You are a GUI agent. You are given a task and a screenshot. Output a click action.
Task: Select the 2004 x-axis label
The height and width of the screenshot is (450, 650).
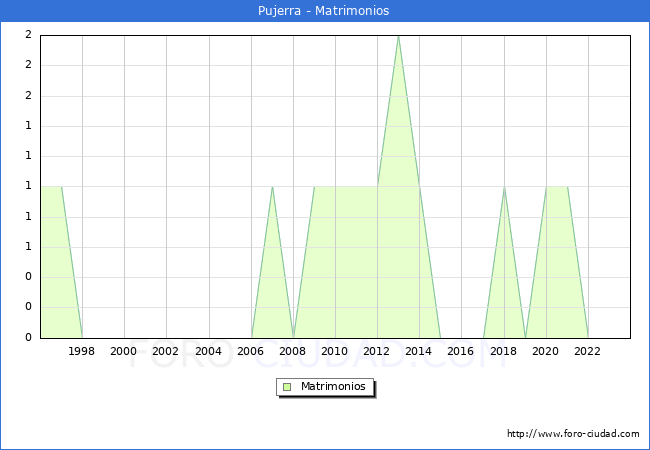click(x=208, y=351)
